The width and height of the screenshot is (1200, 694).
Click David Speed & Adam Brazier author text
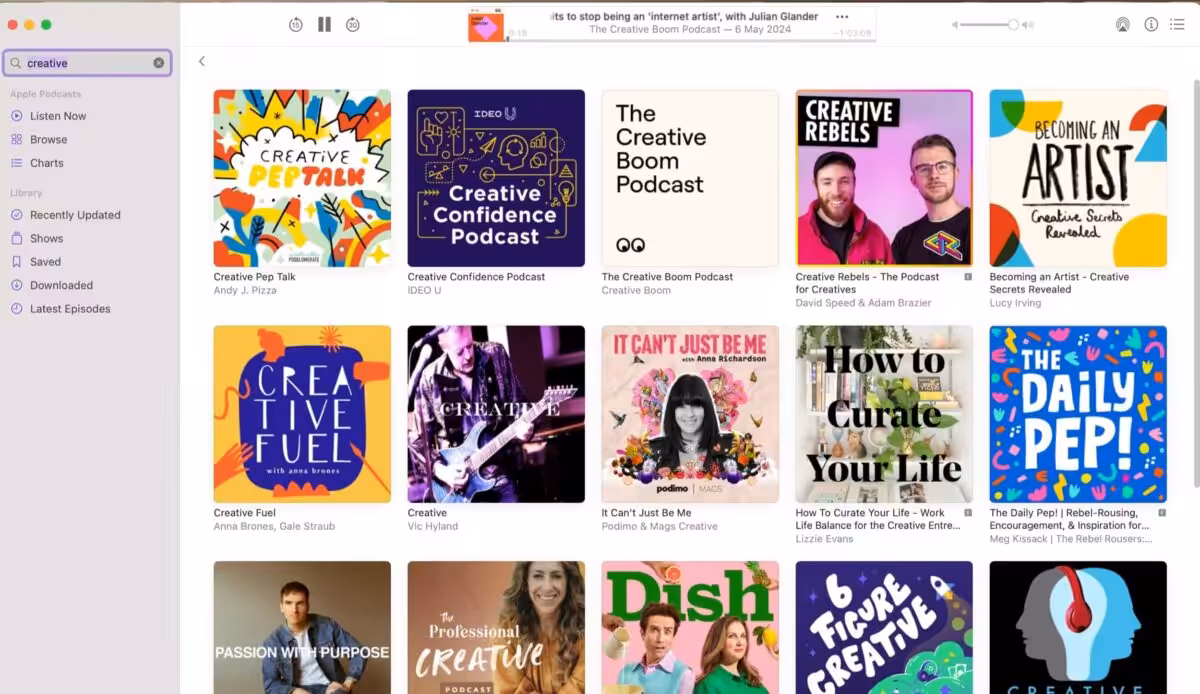tap(863, 303)
